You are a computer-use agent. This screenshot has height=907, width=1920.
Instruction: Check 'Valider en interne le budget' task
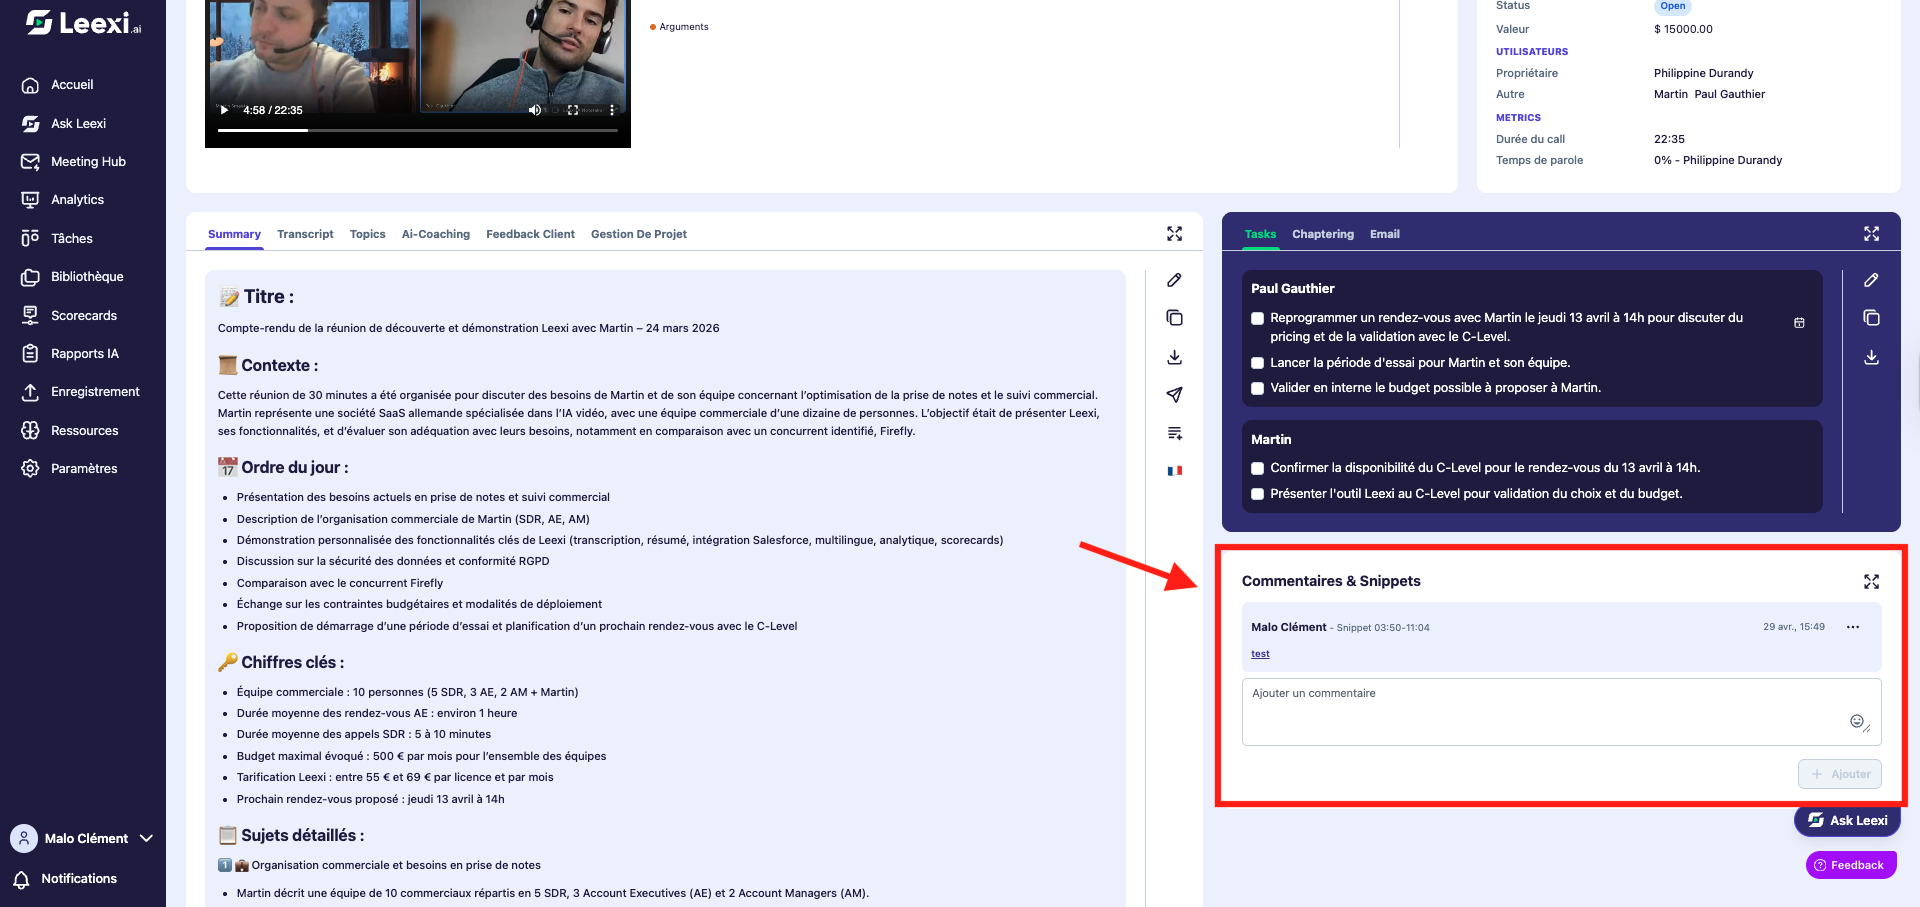click(x=1258, y=388)
